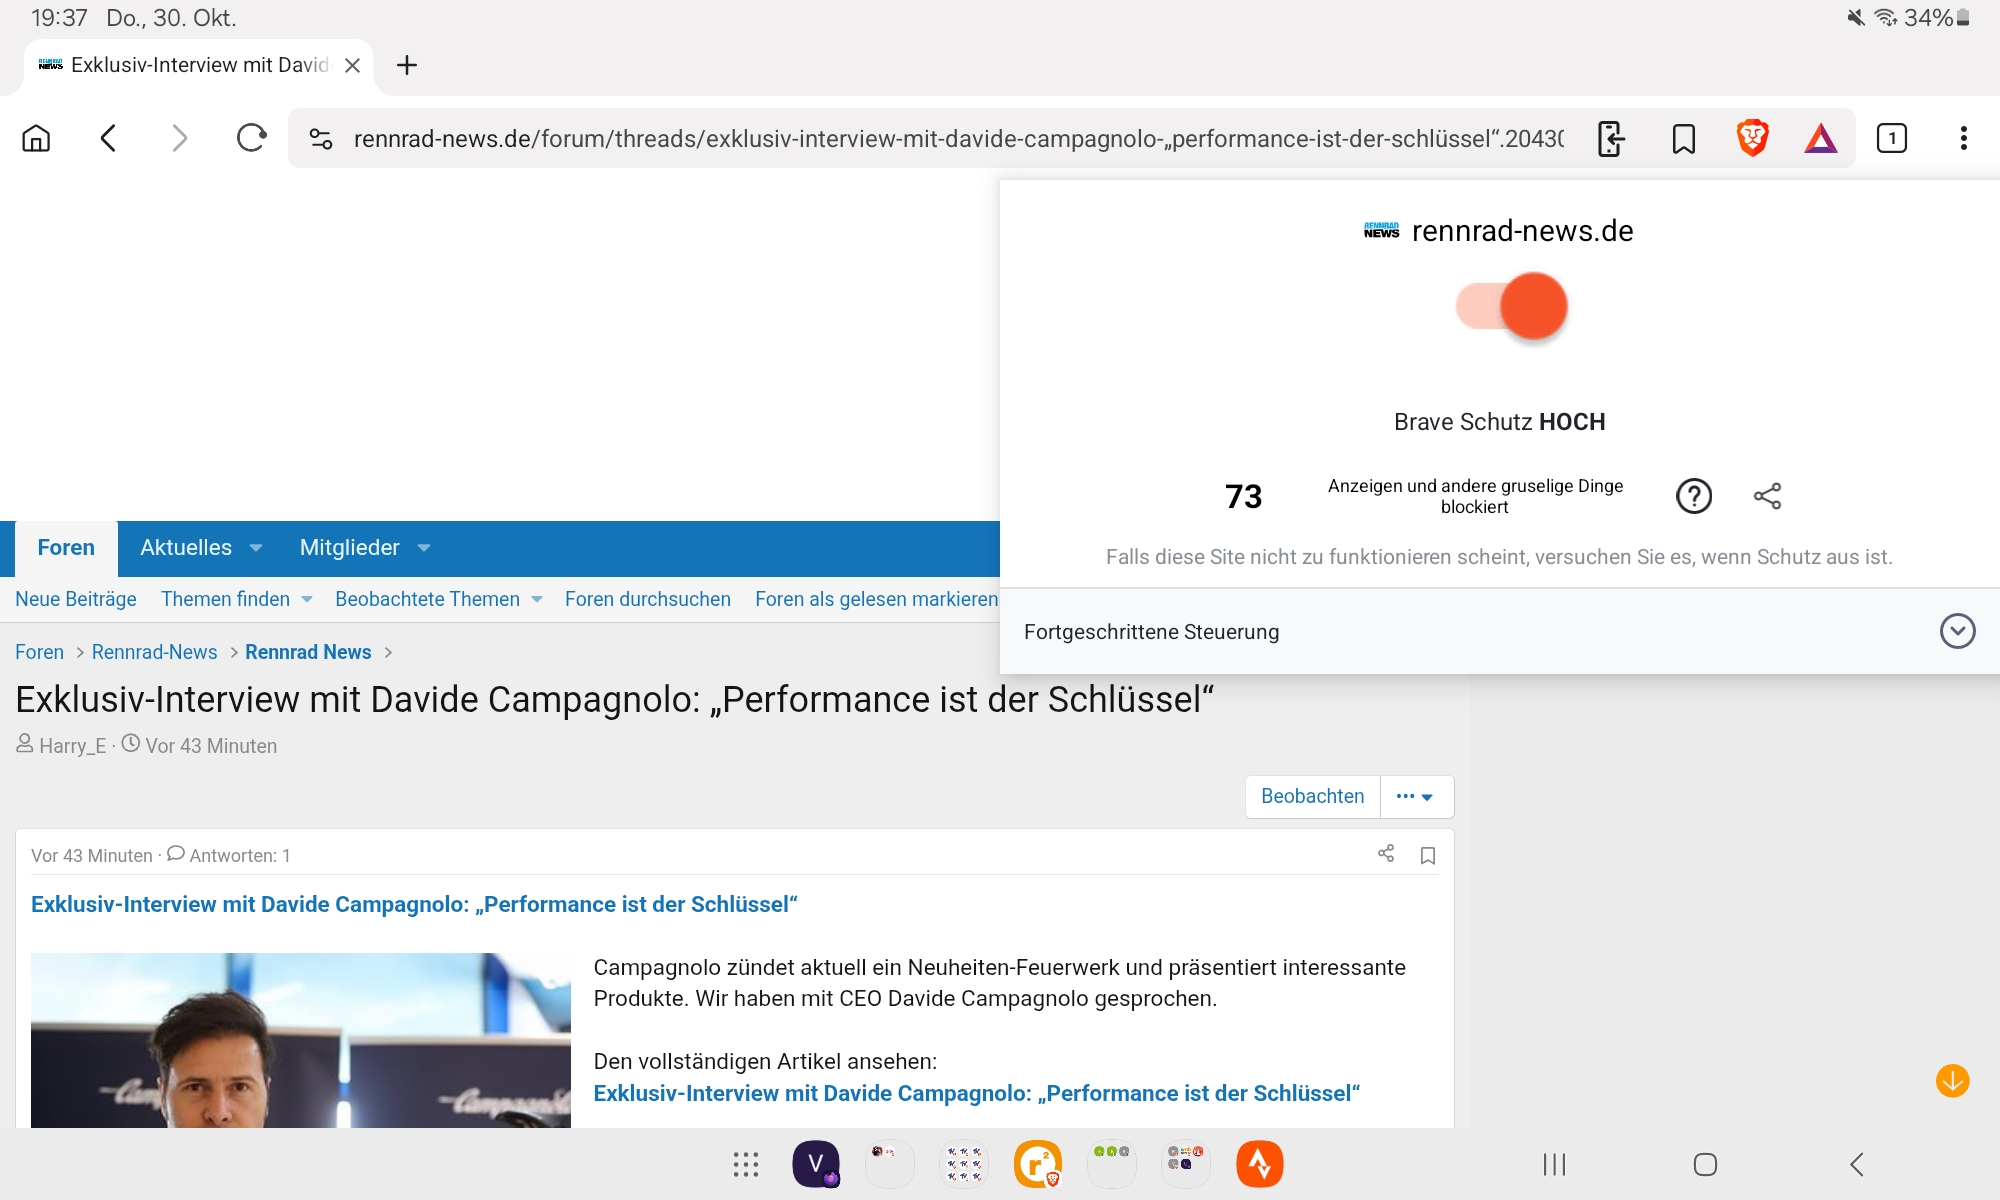Open the Neue Beiträge link
The image size is (2000, 1200).
pyautogui.click(x=76, y=599)
